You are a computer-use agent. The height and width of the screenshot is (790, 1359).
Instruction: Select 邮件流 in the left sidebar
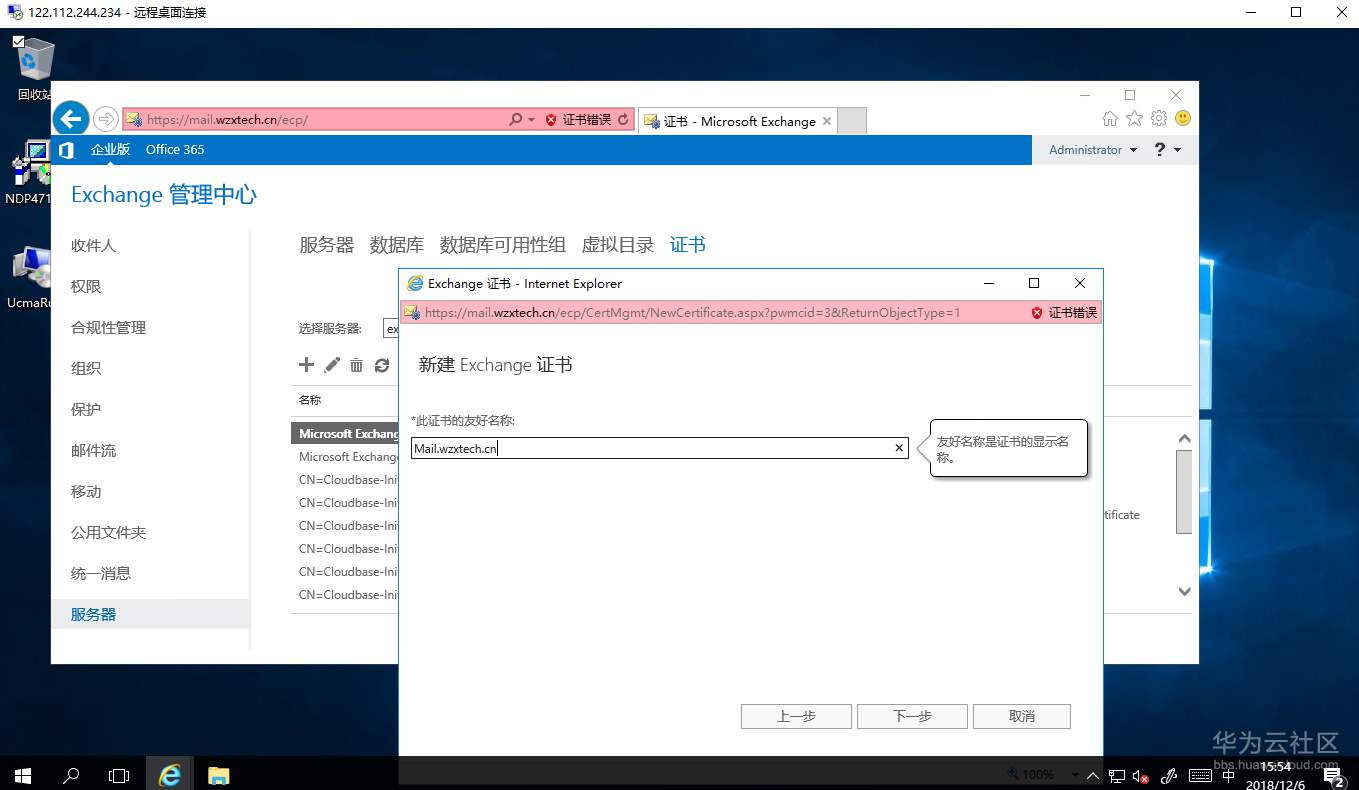93,450
